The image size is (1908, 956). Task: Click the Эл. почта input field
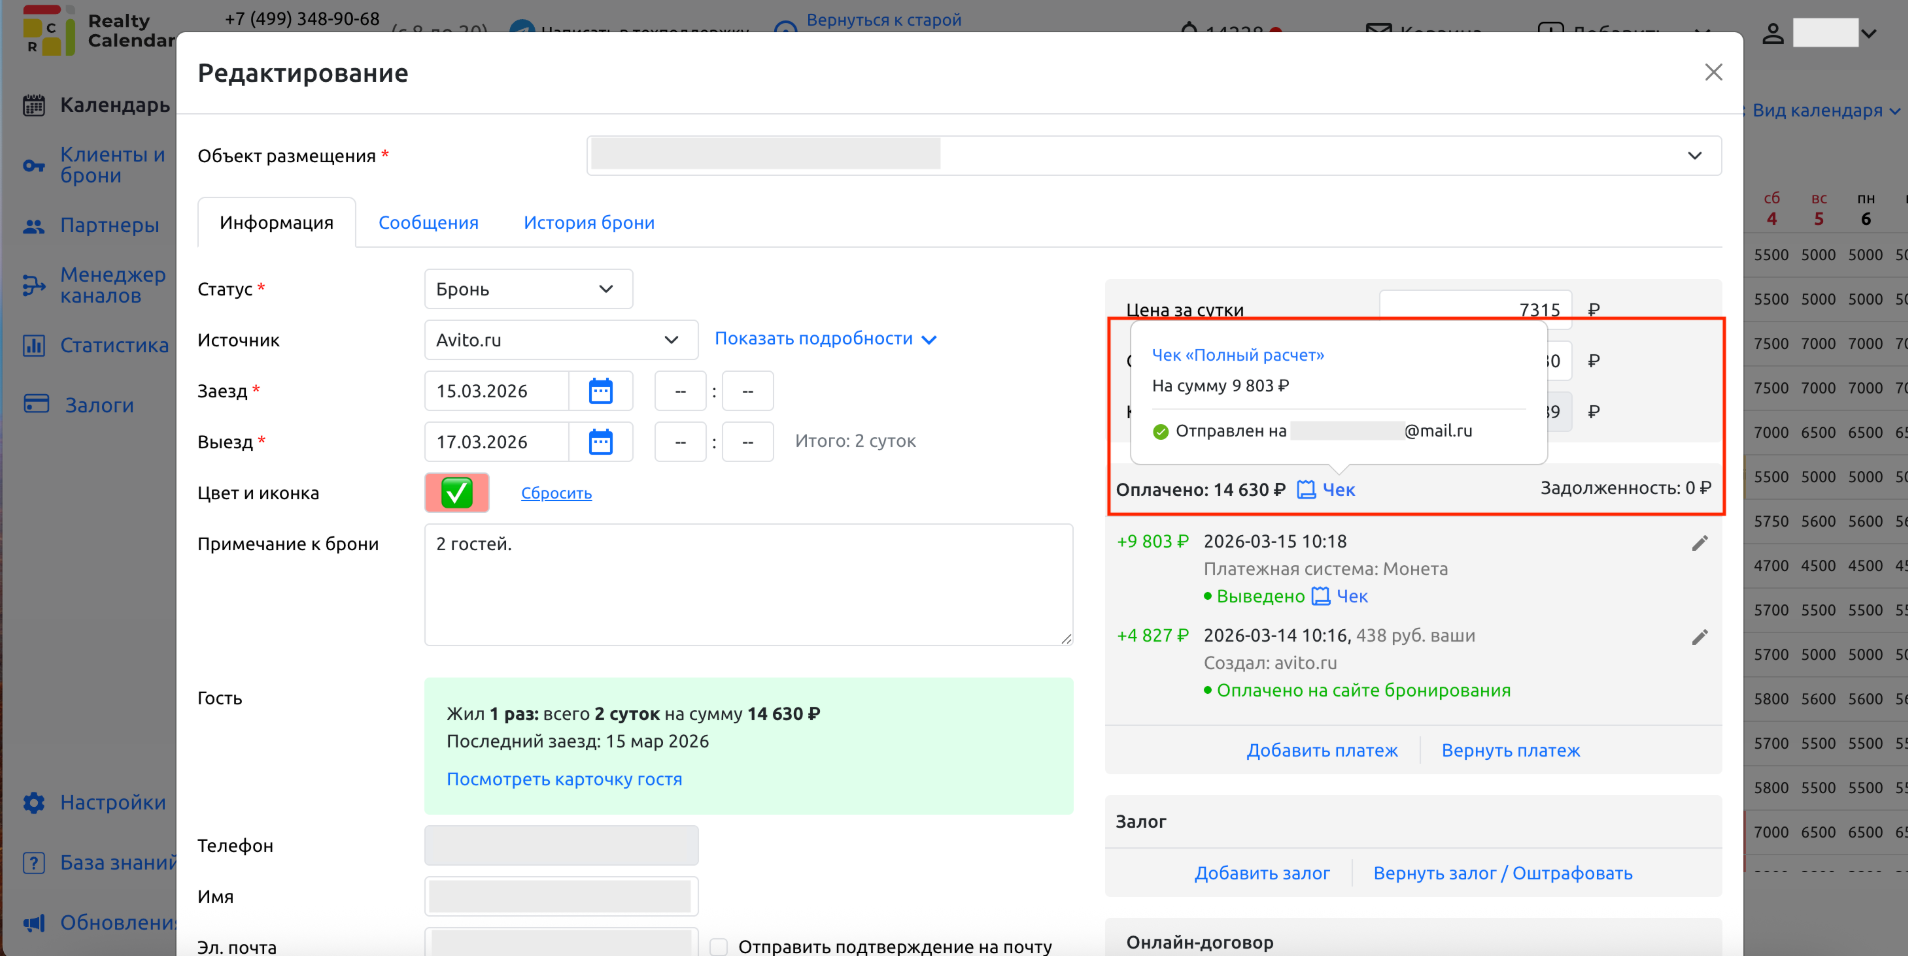click(x=561, y=942)
